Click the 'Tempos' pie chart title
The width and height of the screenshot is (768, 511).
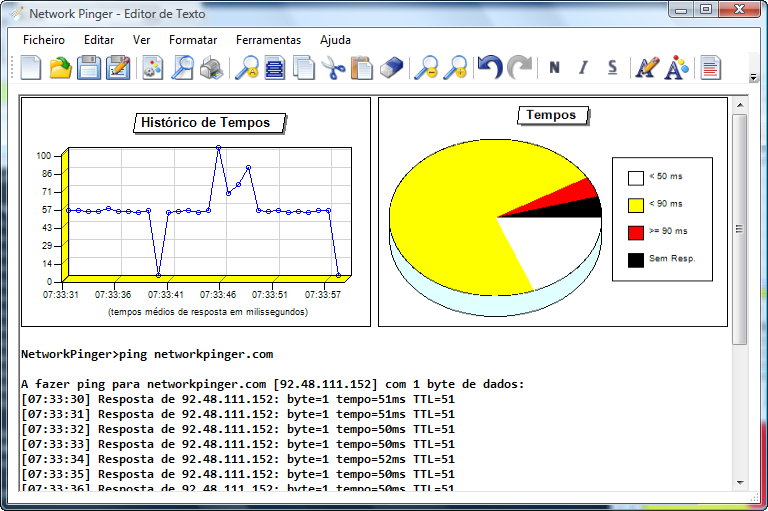[x=553, y=116]
